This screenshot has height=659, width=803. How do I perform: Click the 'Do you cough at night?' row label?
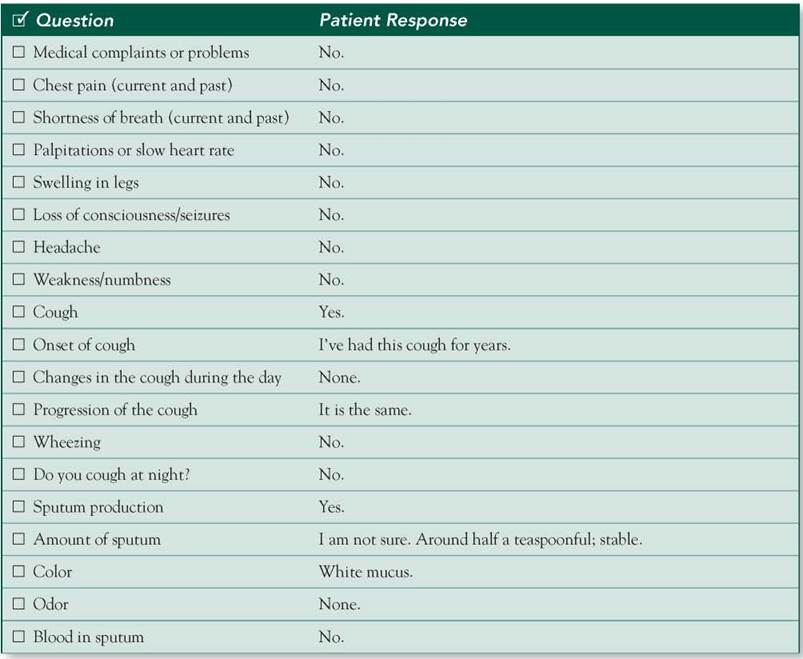(x=112, y=475)
